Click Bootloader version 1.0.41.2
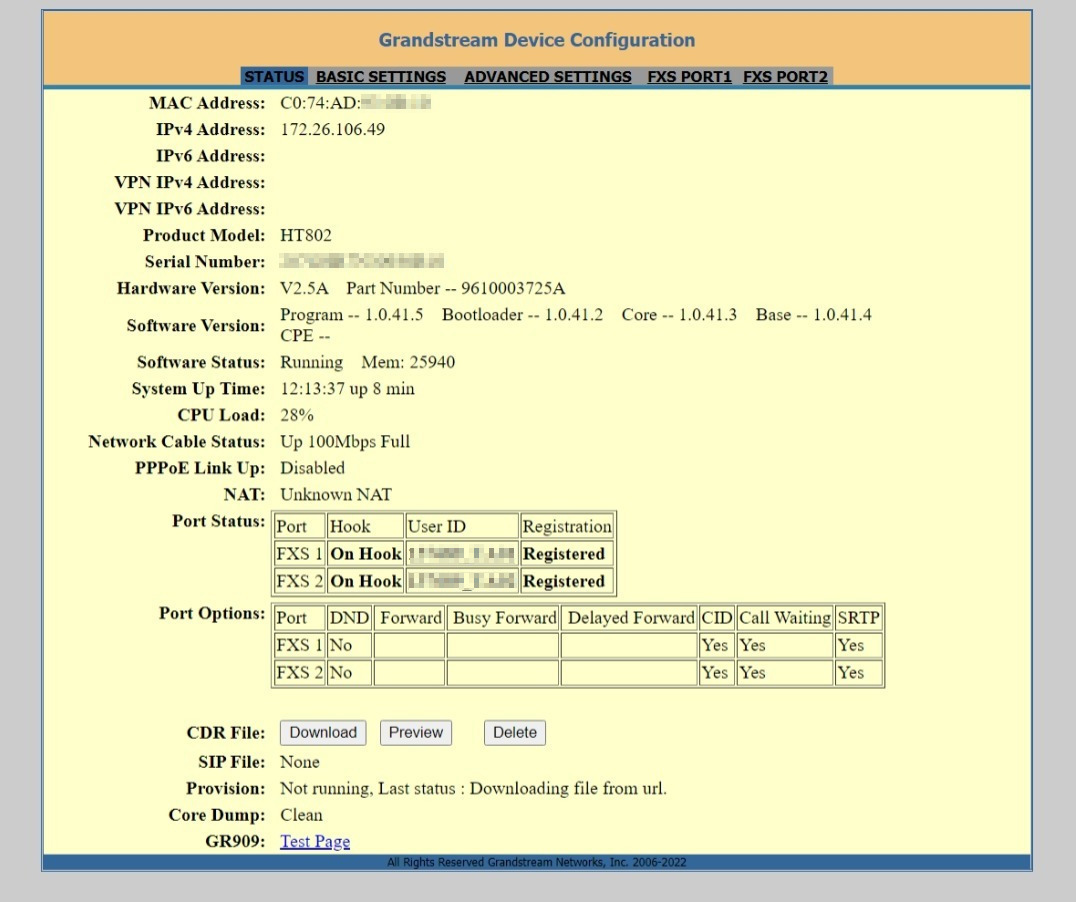Image resolution: width=1076 pixels, height=902 pixels. pos(522,314)
